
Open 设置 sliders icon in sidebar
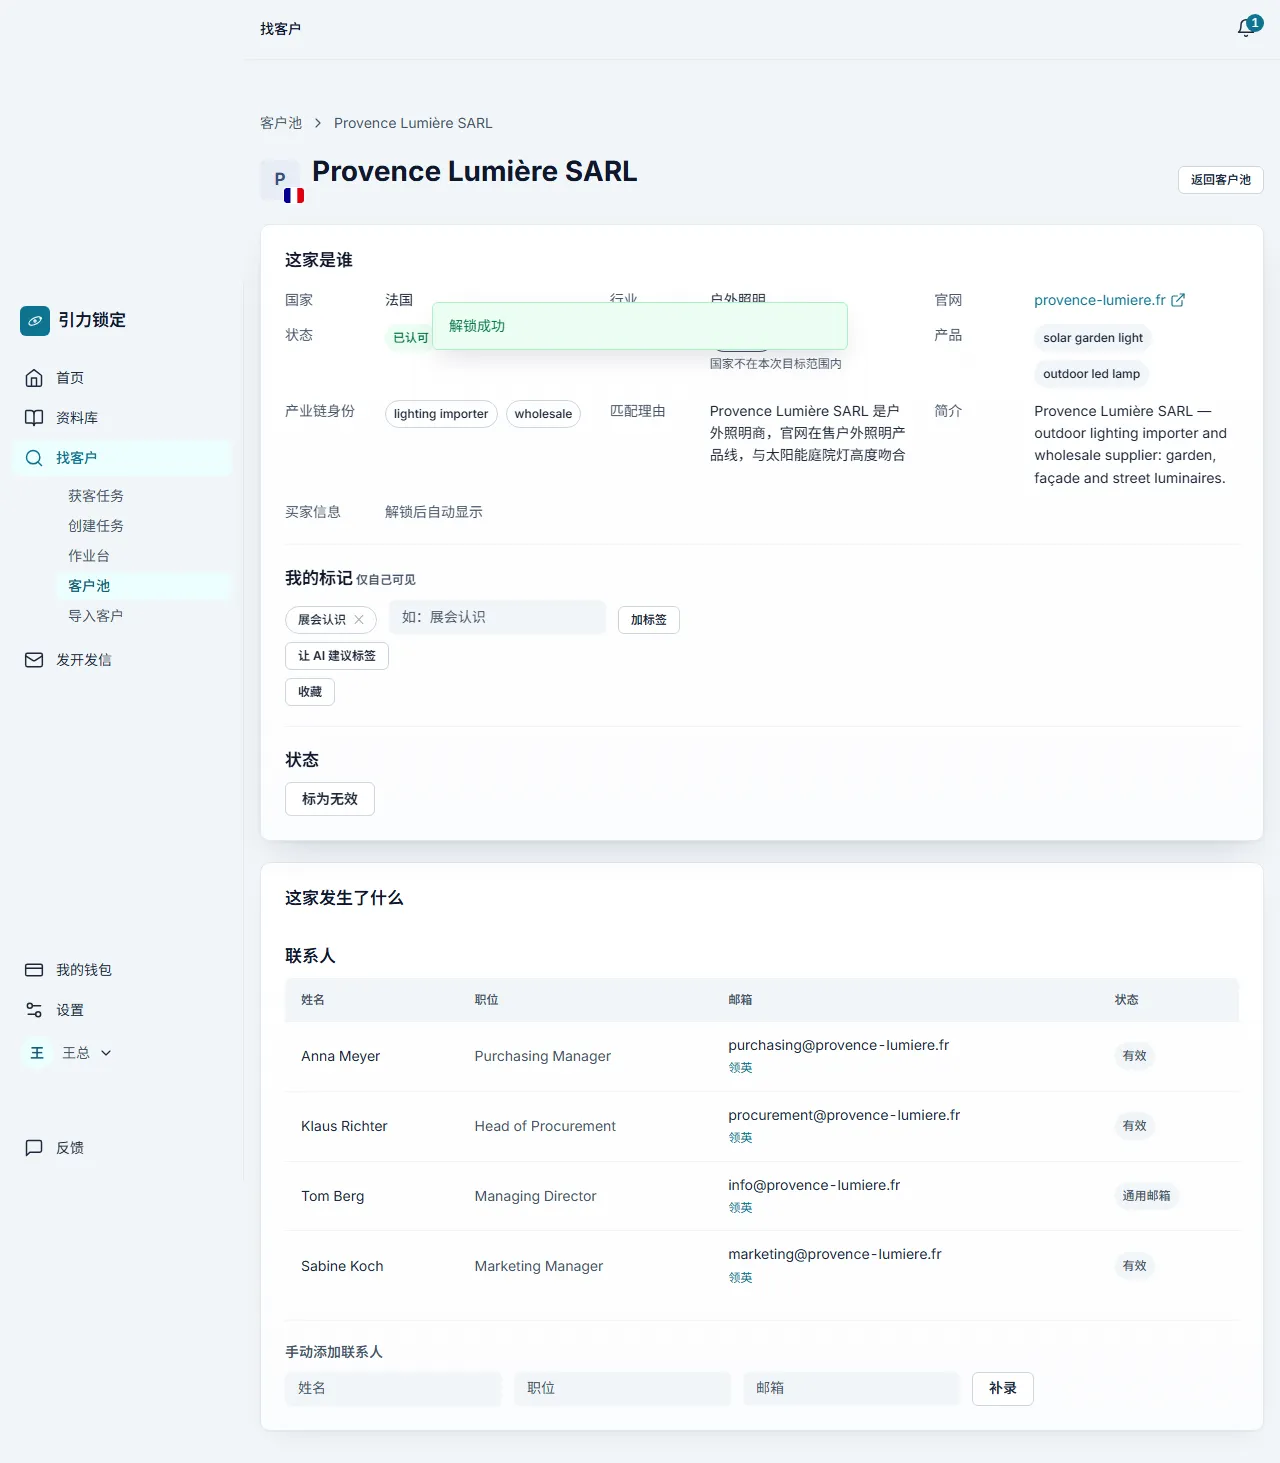pos(34,1010)
